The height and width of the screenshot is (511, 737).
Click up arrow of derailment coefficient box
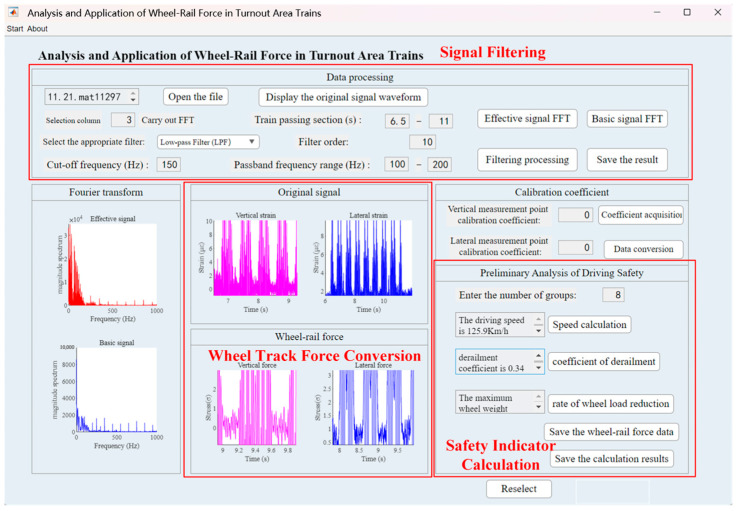539,356
